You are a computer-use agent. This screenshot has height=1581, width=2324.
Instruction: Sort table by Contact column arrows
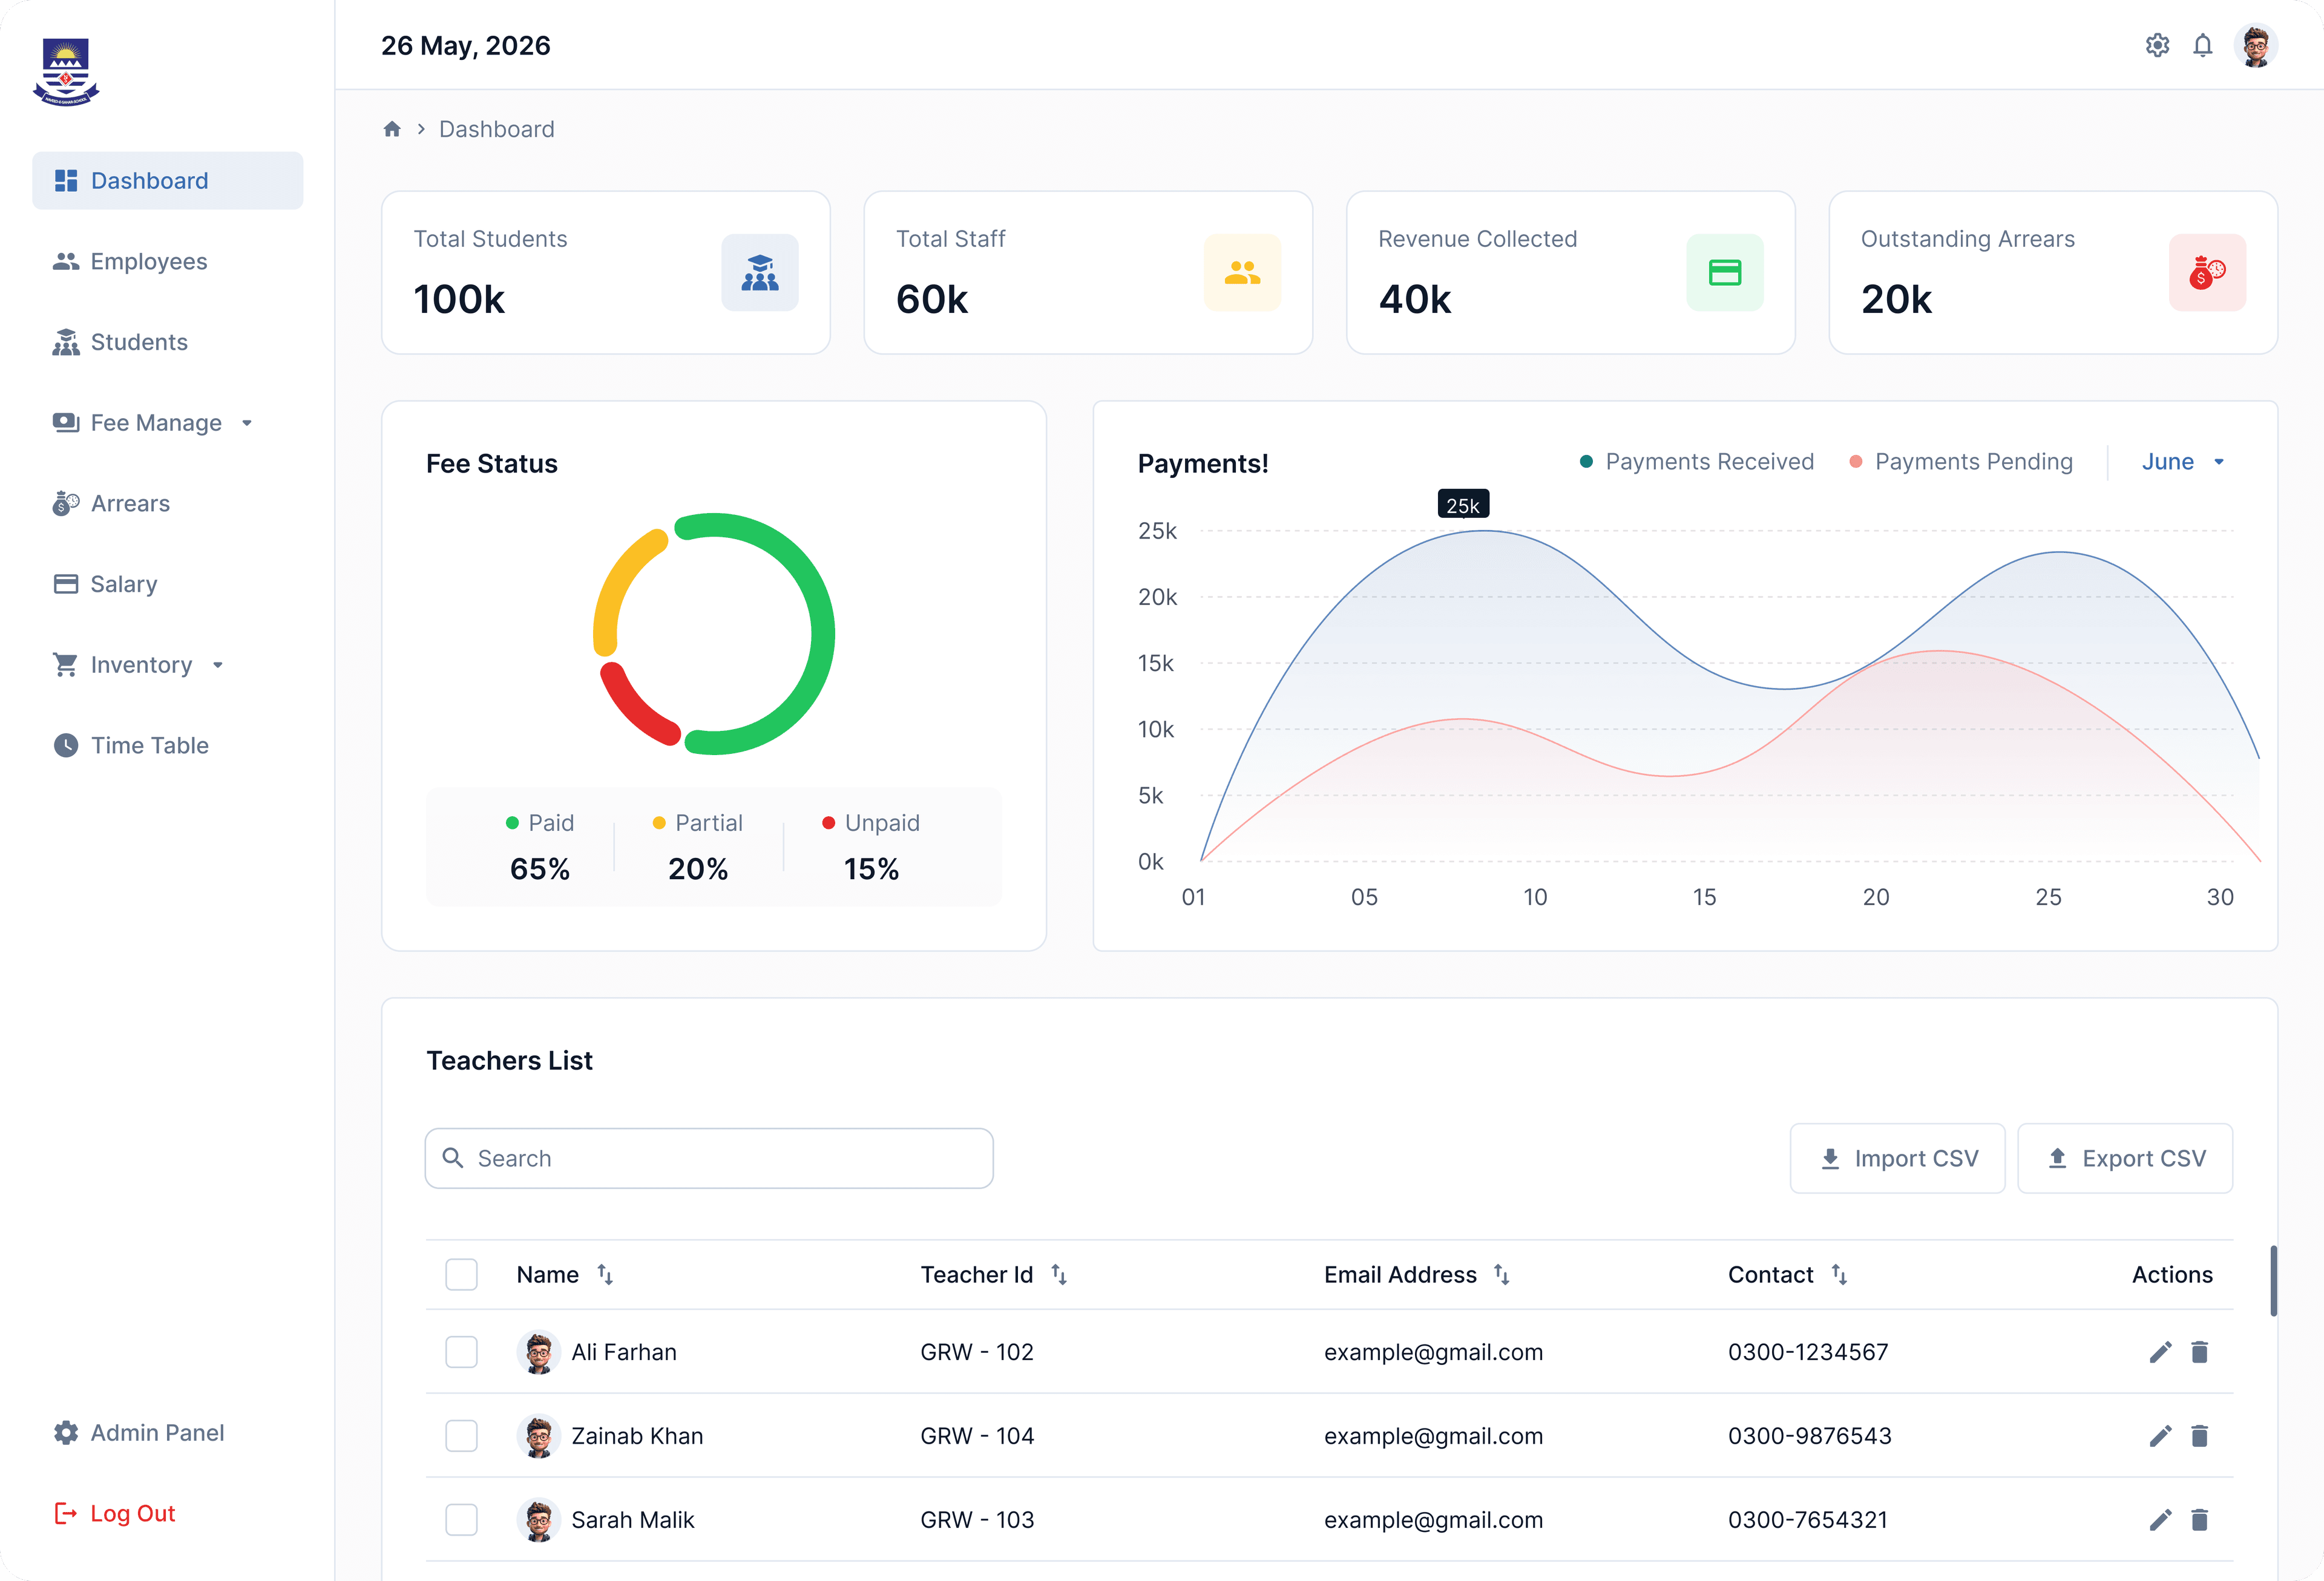[1839, 1274]
